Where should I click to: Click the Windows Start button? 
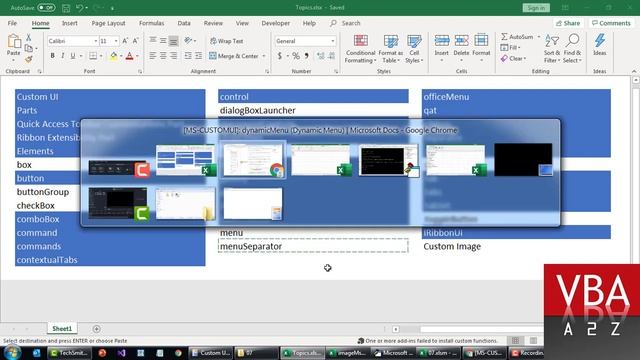11,353
